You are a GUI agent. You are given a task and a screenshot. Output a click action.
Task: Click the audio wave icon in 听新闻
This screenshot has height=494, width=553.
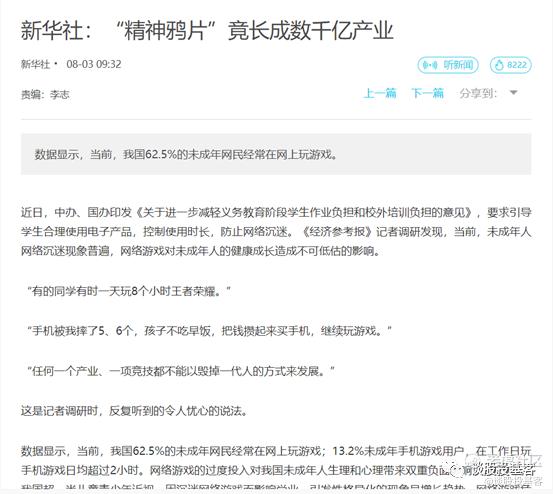tap(430, 65)
